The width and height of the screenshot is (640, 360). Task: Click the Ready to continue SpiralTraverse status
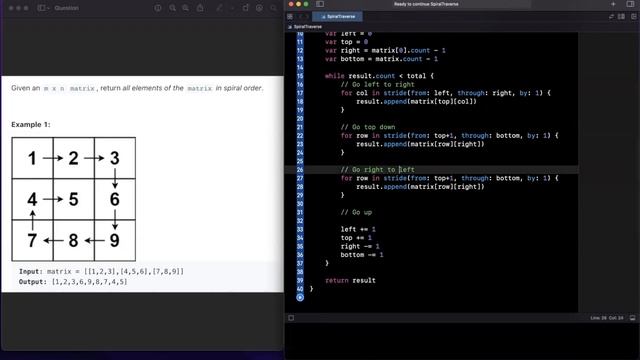(426, 4)
